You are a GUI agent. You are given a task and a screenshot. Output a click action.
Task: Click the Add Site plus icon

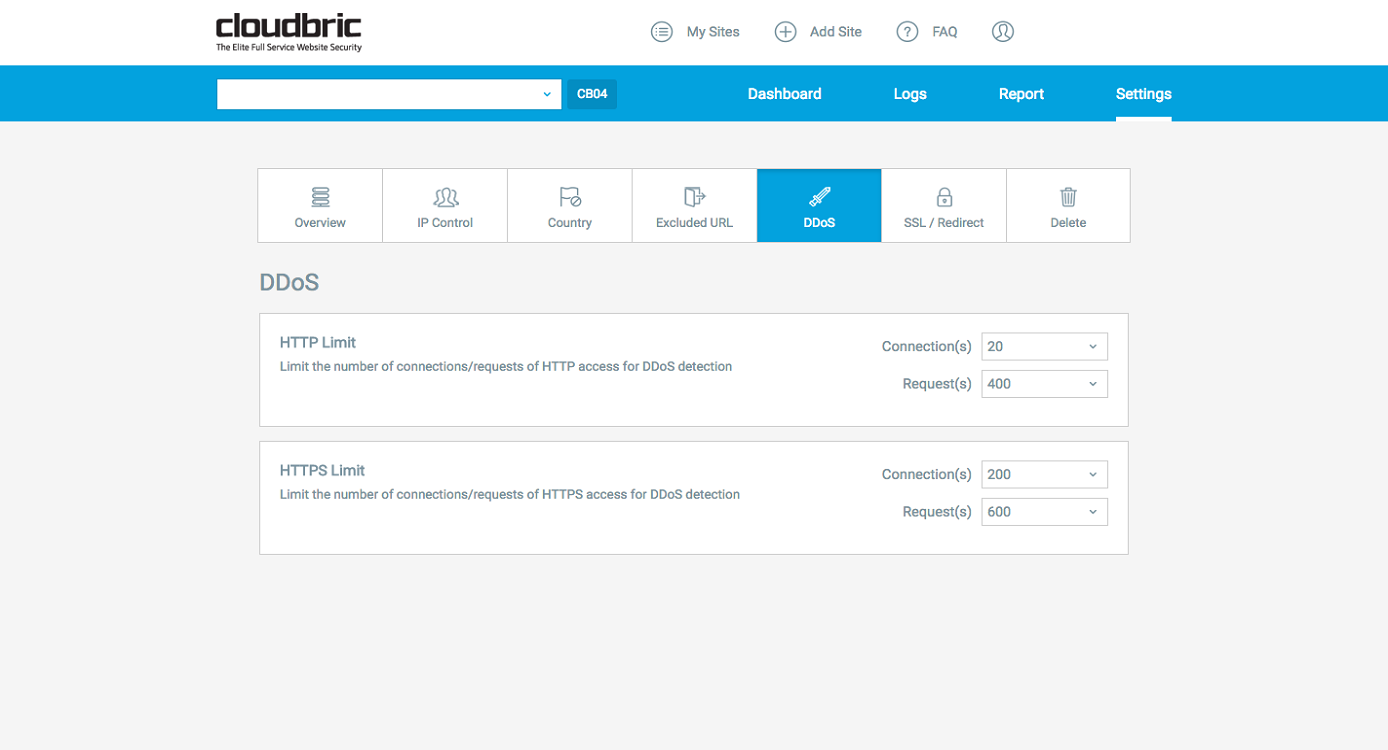(x=786, y=32)
